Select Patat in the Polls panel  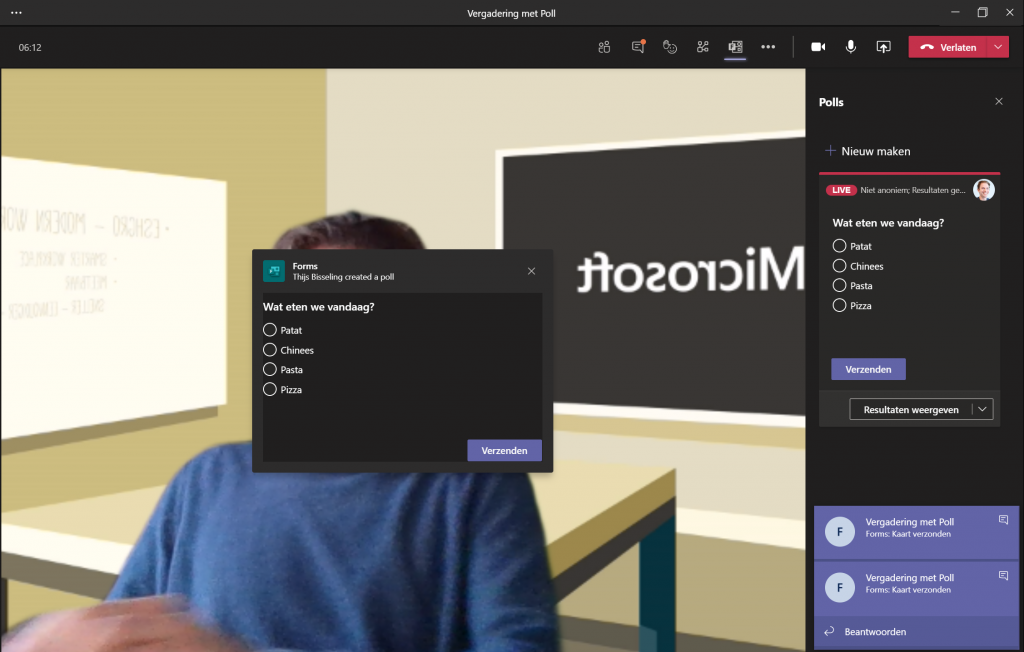click(x=839, y=246)
